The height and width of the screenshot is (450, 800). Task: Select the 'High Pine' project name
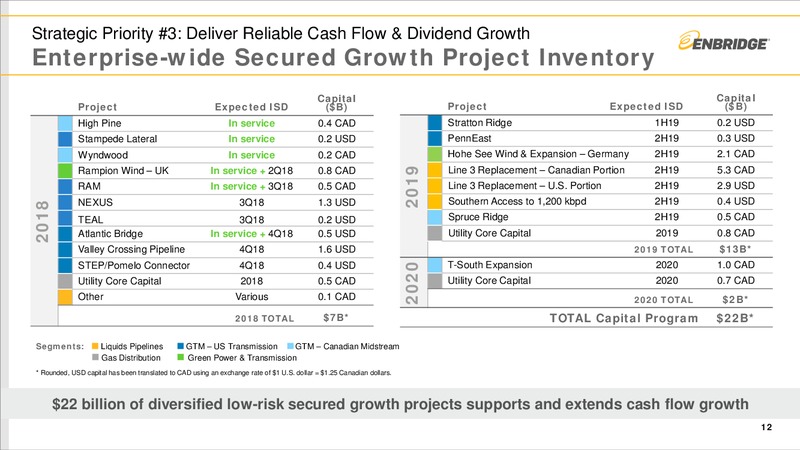(x=99, y=123)
